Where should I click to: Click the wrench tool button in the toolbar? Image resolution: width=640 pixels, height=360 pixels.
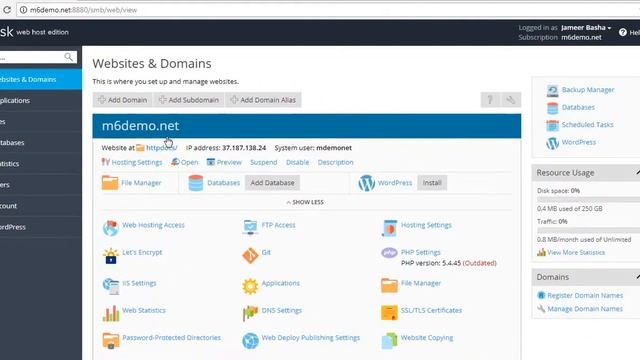[x=511, y=100]
